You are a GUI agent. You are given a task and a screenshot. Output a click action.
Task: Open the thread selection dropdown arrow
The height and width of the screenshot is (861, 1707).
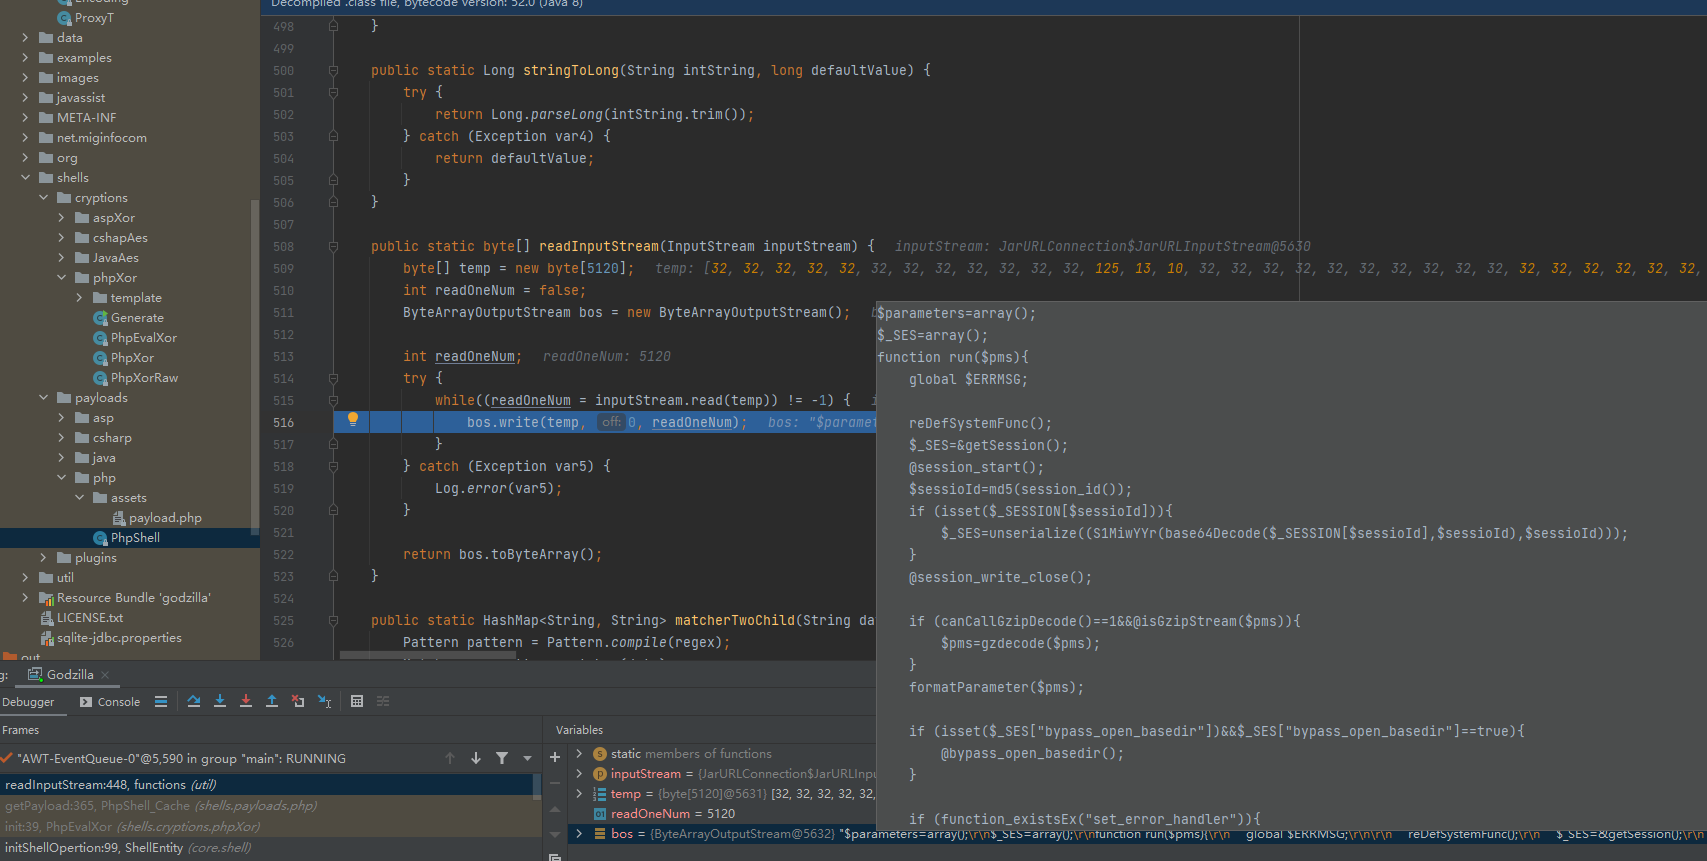click(527, 759)
